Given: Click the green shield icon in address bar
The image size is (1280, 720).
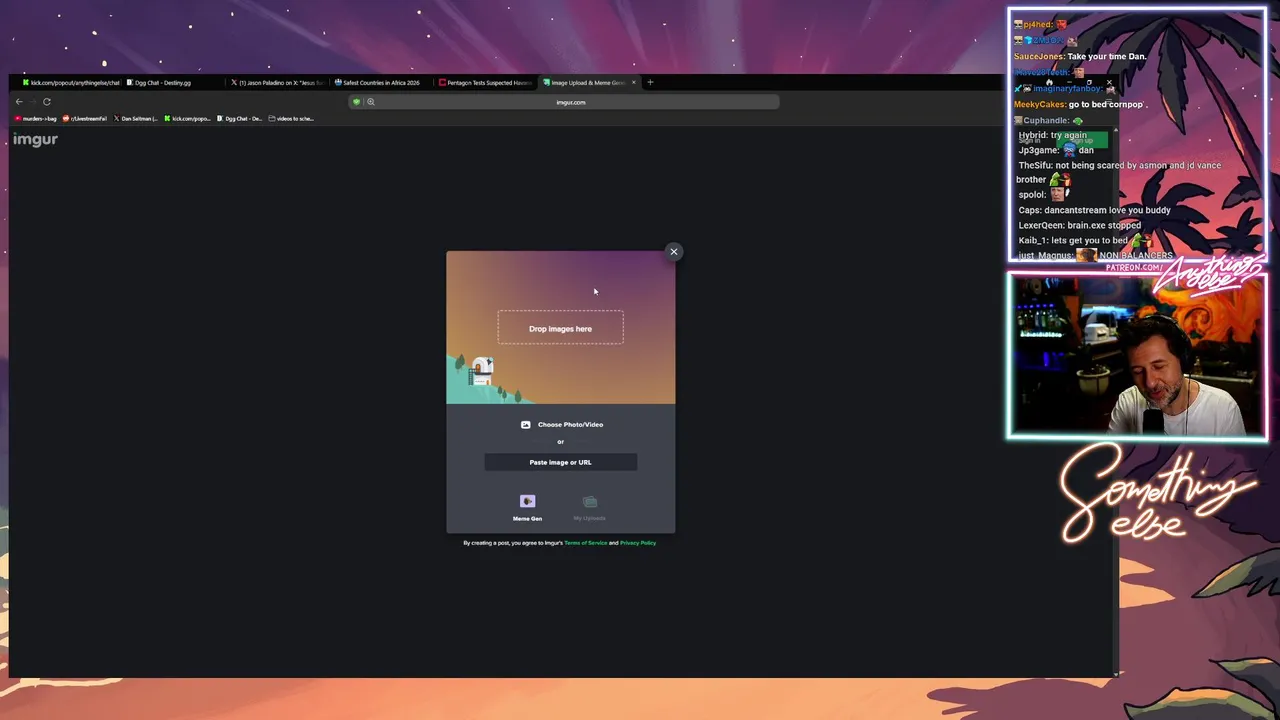Looking at the screenshot, I should [x=356, y=102].
